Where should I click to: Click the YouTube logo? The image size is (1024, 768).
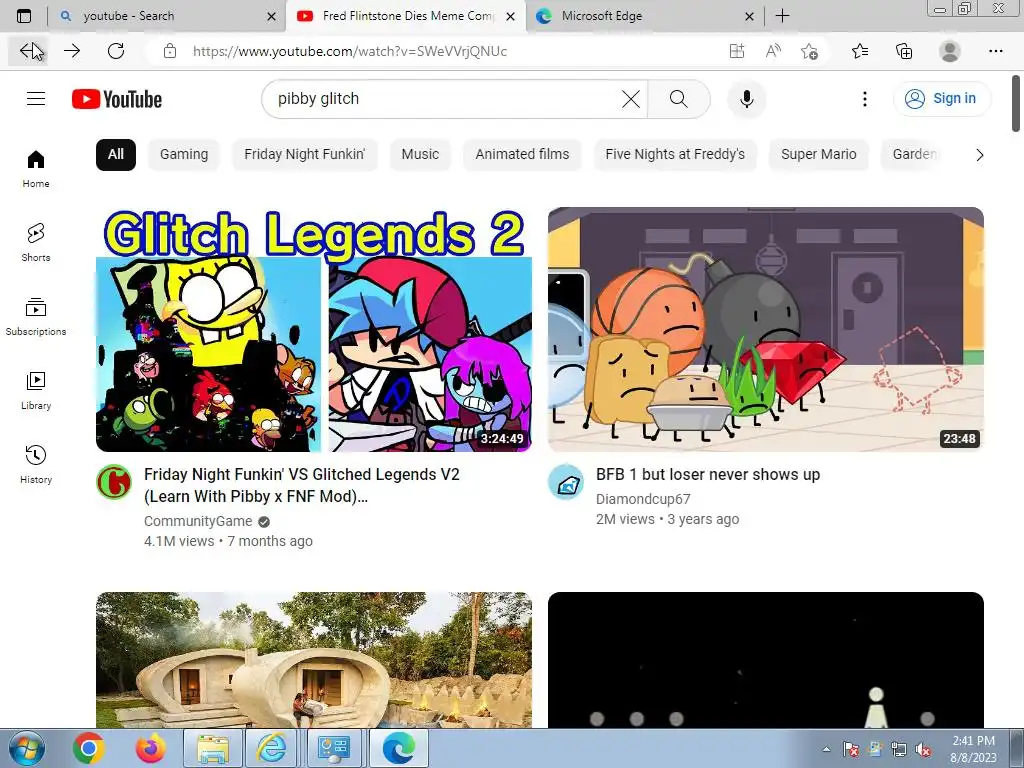tap(117, 99)
